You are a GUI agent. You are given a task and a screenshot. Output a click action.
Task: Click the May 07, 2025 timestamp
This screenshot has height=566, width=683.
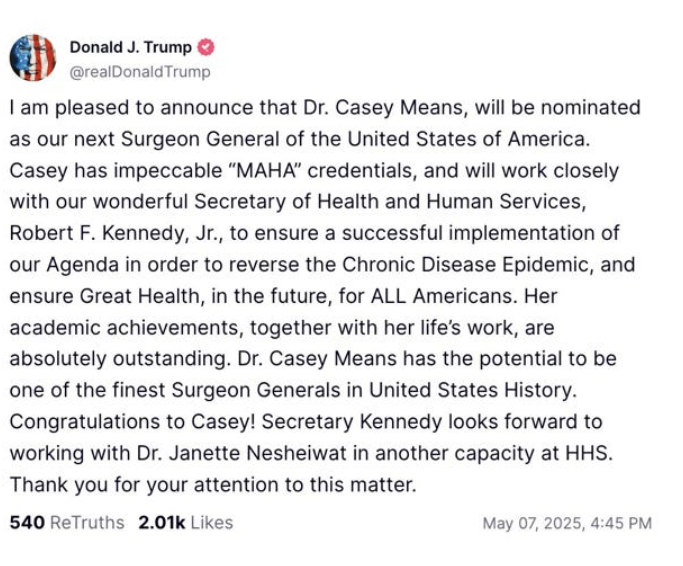tap(566, 524)
